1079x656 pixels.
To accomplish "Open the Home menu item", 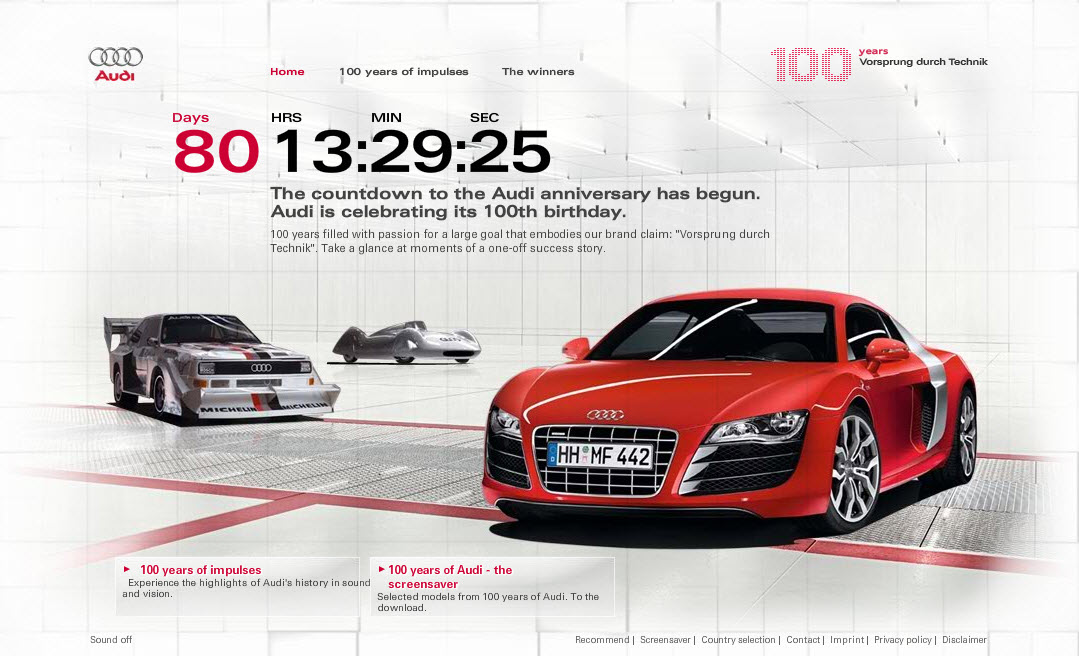I will click(287, 72).
